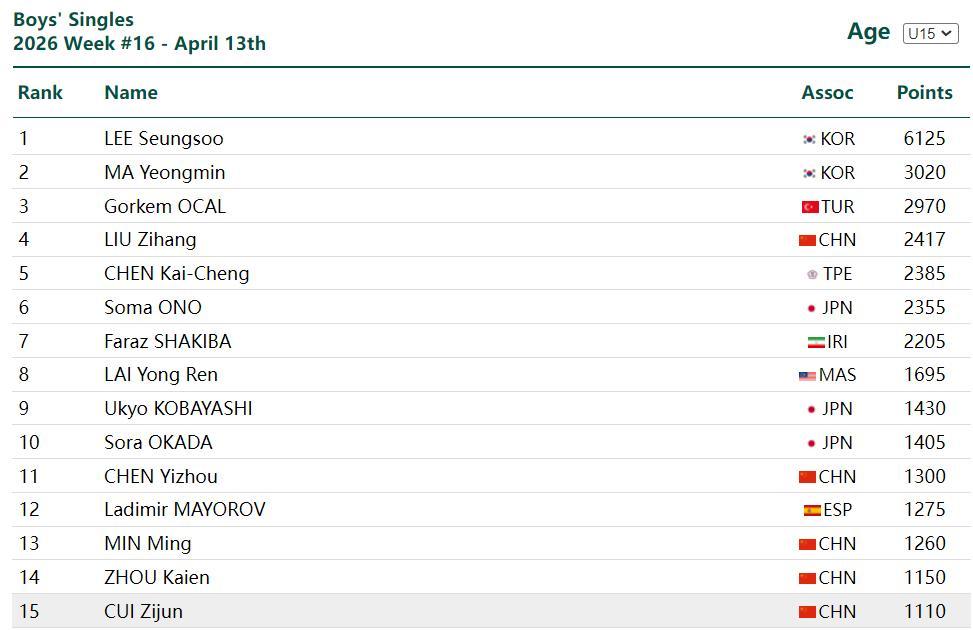
Task: Click the name CHEN Yizhou
Action: point(160,477)
